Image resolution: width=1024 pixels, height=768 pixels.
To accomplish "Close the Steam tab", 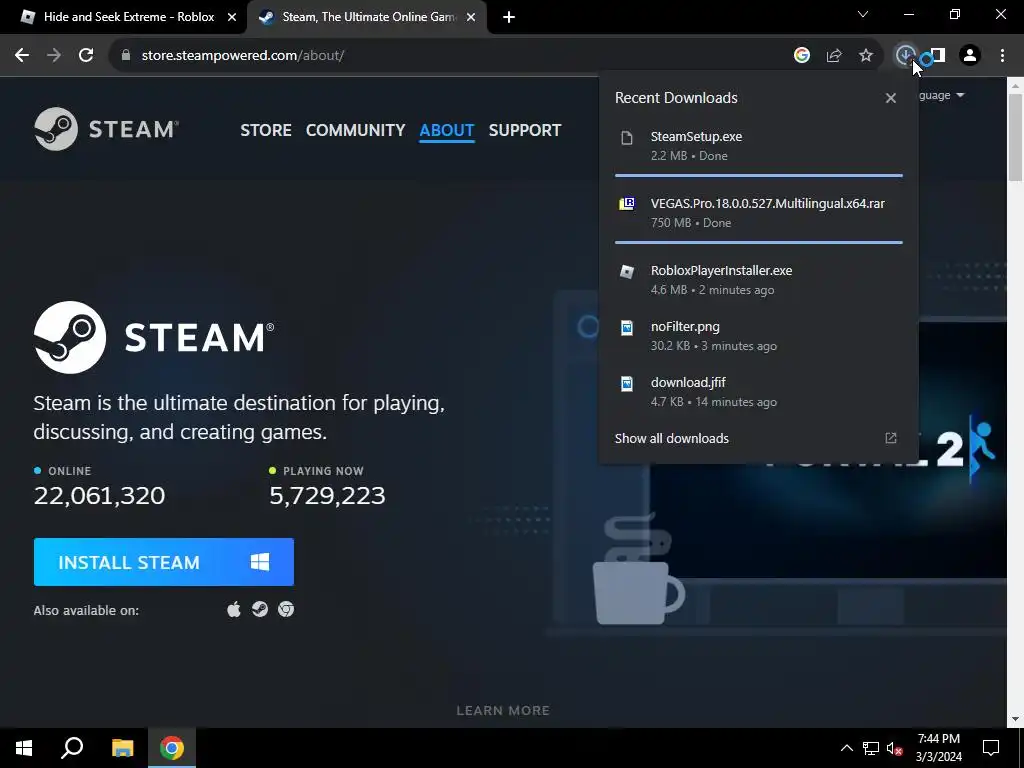I will pos(471,17).
